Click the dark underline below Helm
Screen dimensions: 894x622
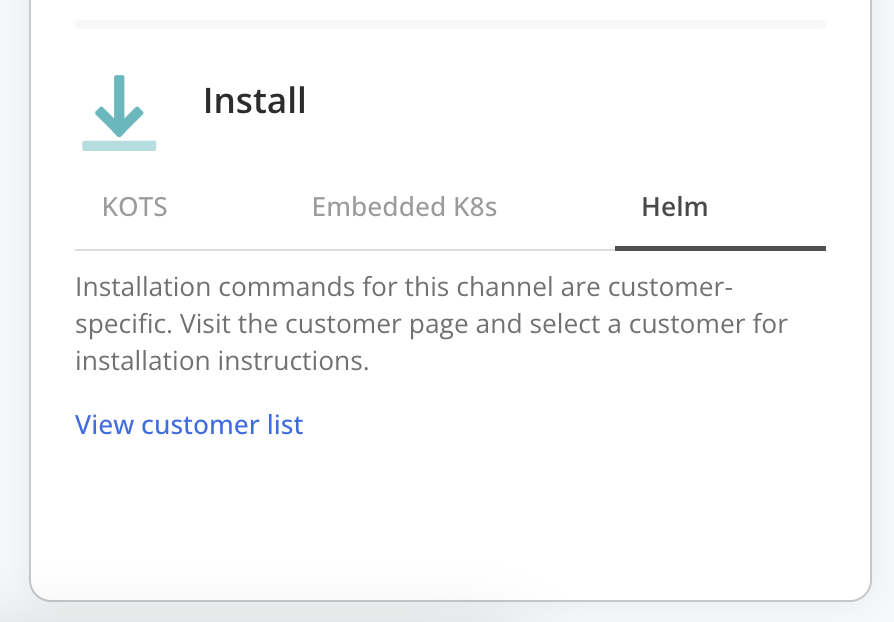point(720,248)
